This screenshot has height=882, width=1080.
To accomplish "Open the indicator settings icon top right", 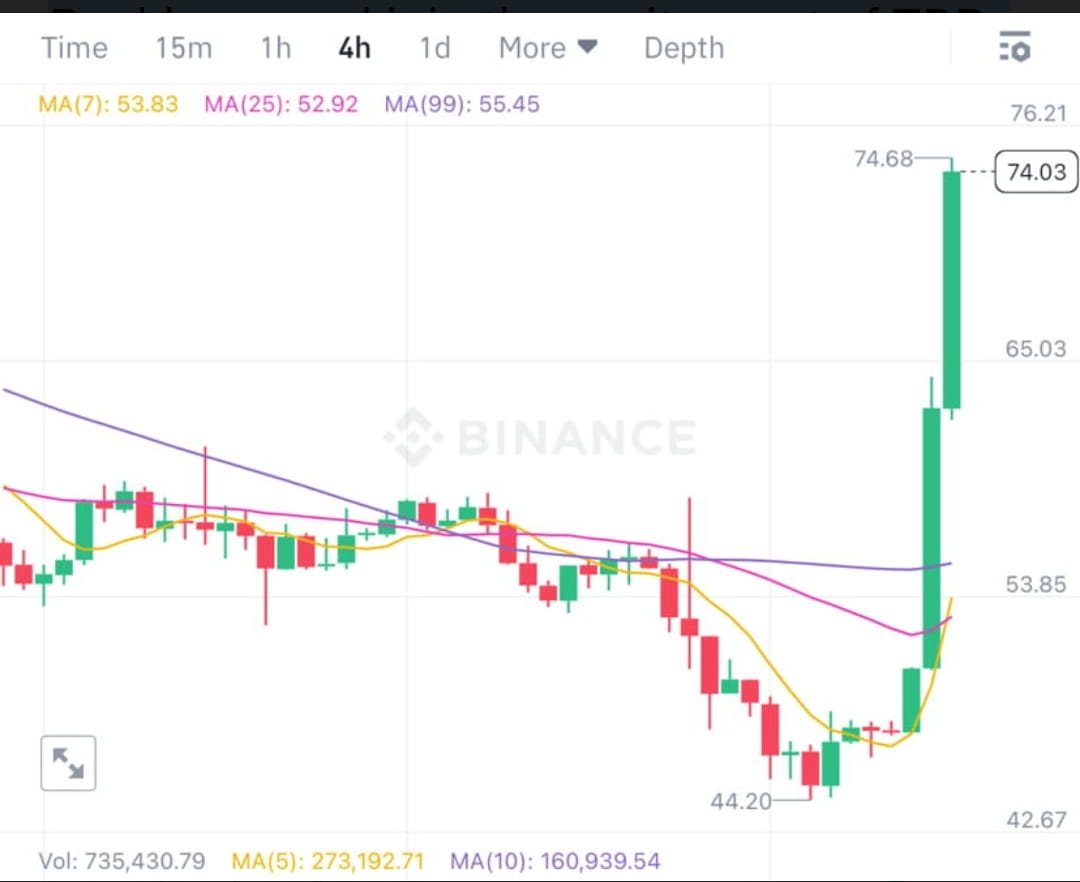I will pos(1013,47).
